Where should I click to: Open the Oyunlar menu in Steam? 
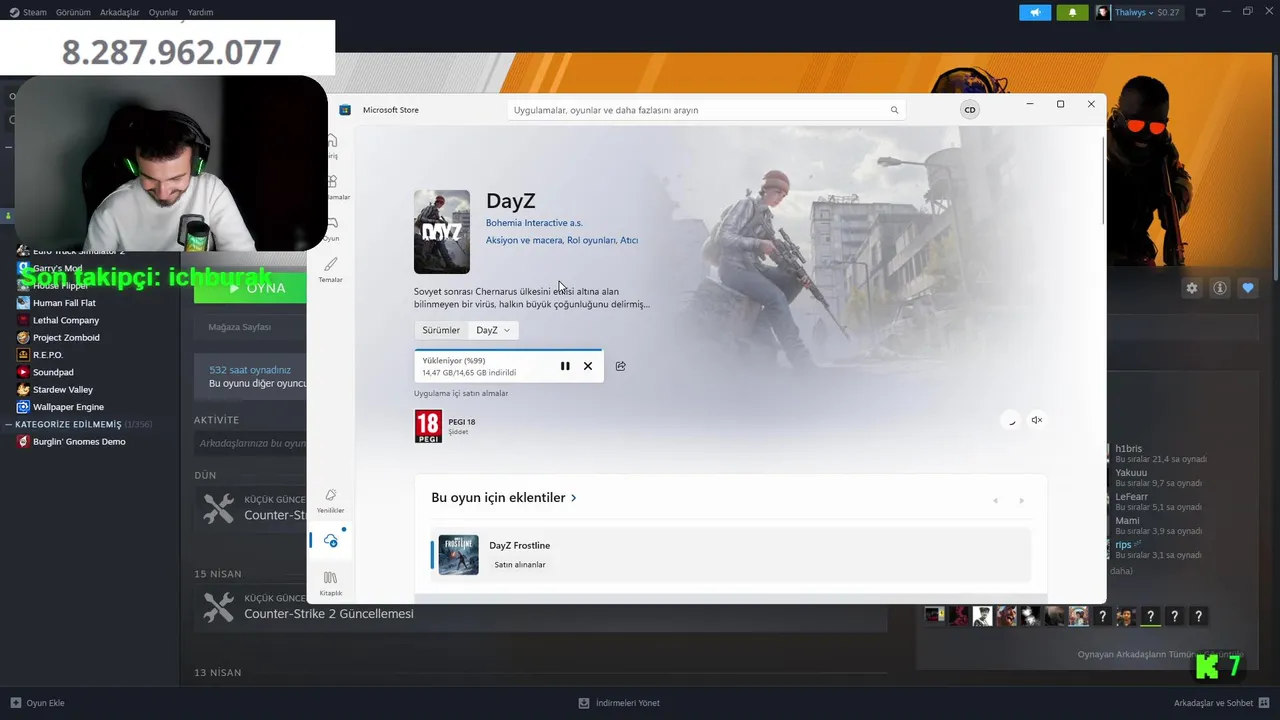pyautogui.click(x=163, y=12)
